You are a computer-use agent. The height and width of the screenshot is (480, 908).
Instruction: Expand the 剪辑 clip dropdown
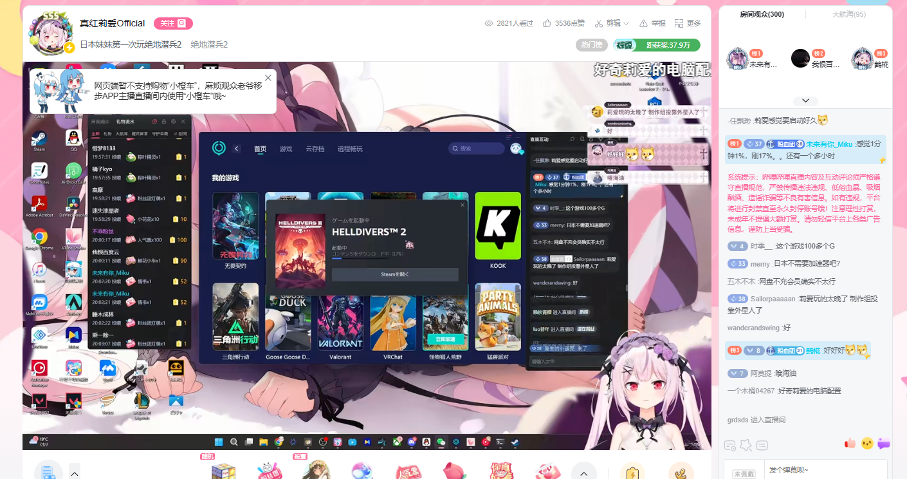pos(612,23)
